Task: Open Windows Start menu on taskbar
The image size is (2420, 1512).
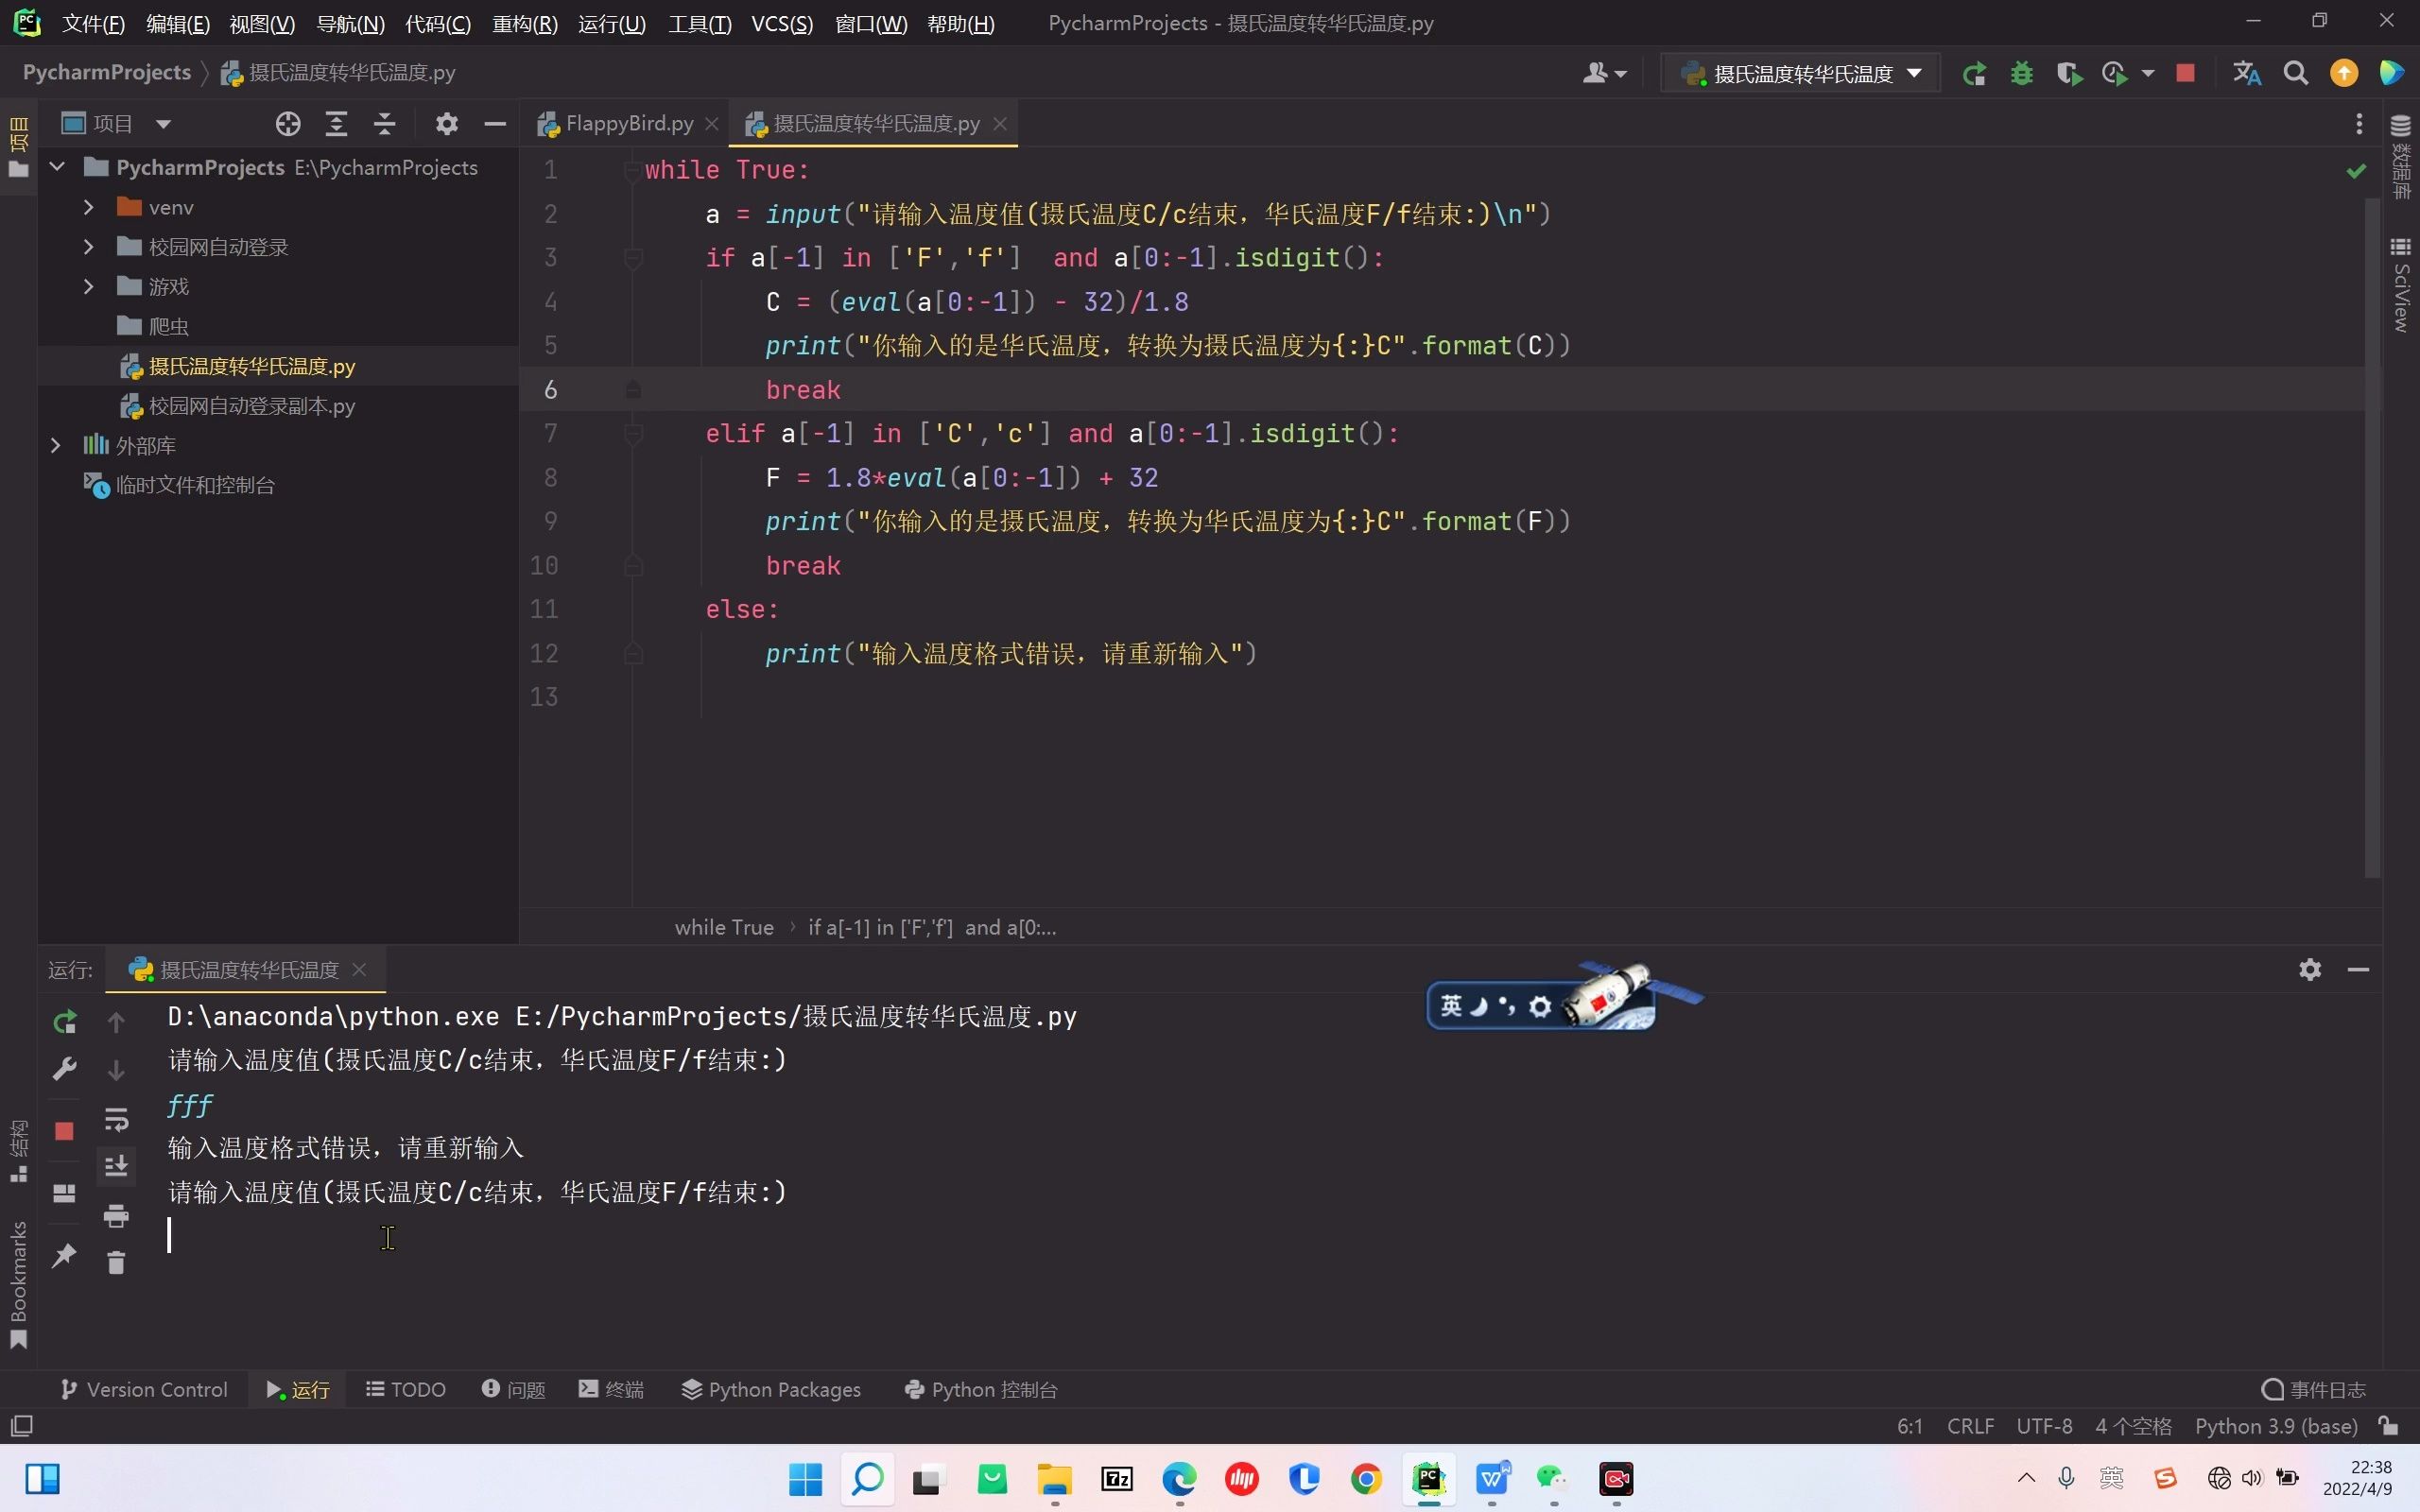Action: click(x=805, y=1479)
